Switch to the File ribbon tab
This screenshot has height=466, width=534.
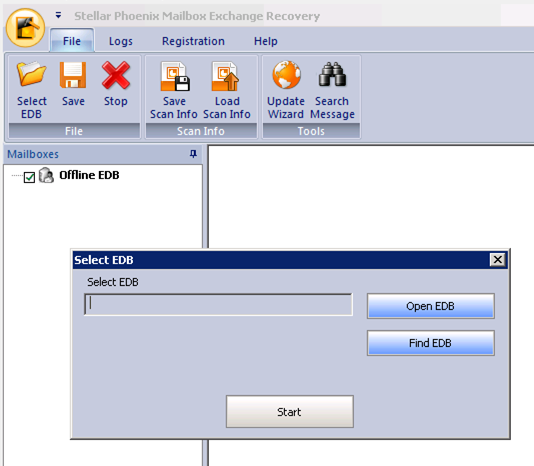pos(72,41)
